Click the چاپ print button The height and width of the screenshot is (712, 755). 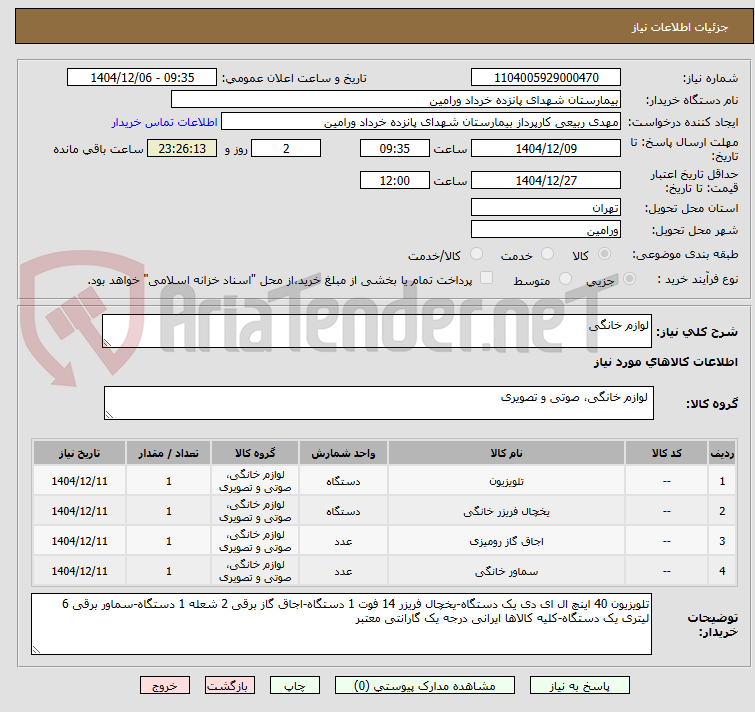tap(295, 686)
